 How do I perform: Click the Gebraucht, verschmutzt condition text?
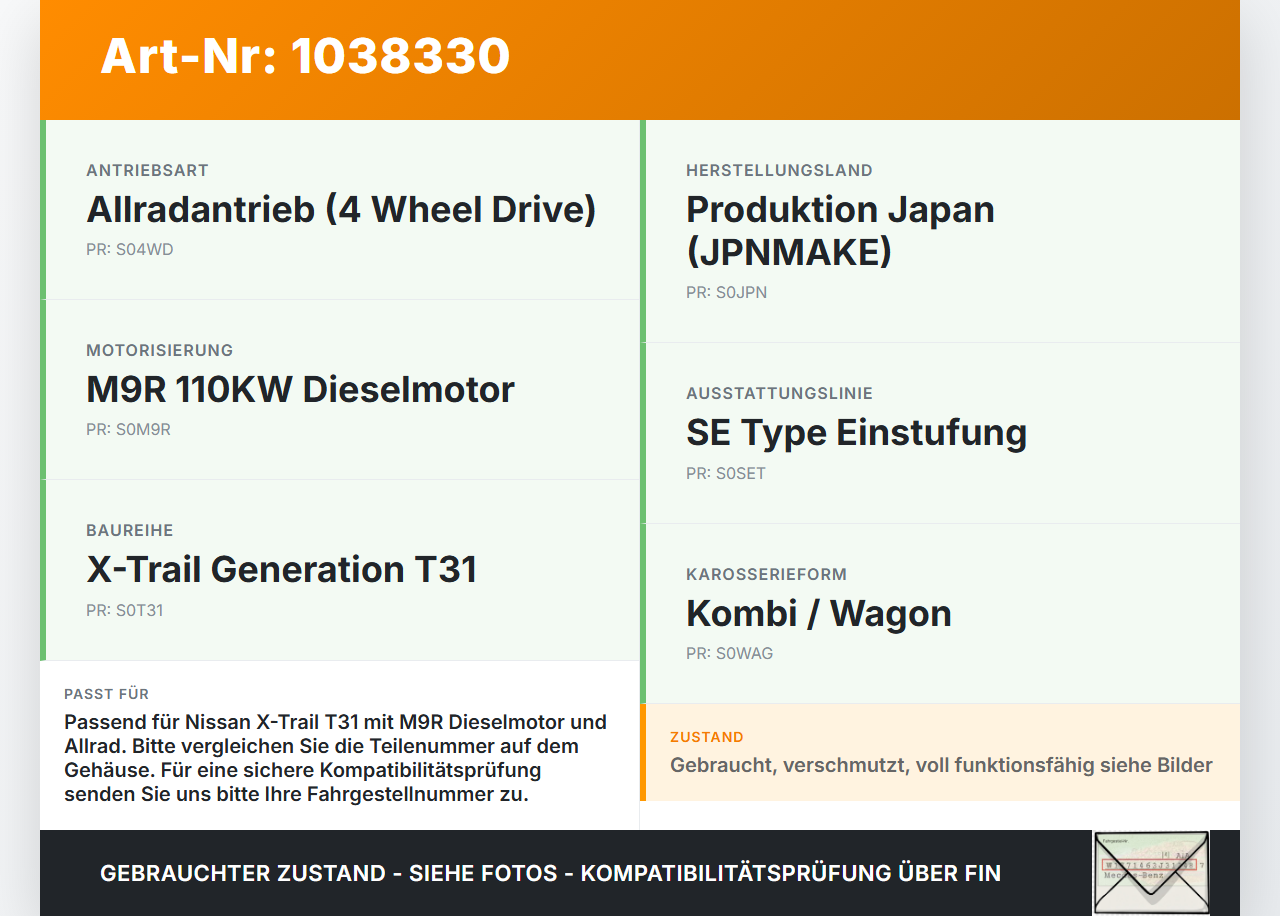[941, 765]
